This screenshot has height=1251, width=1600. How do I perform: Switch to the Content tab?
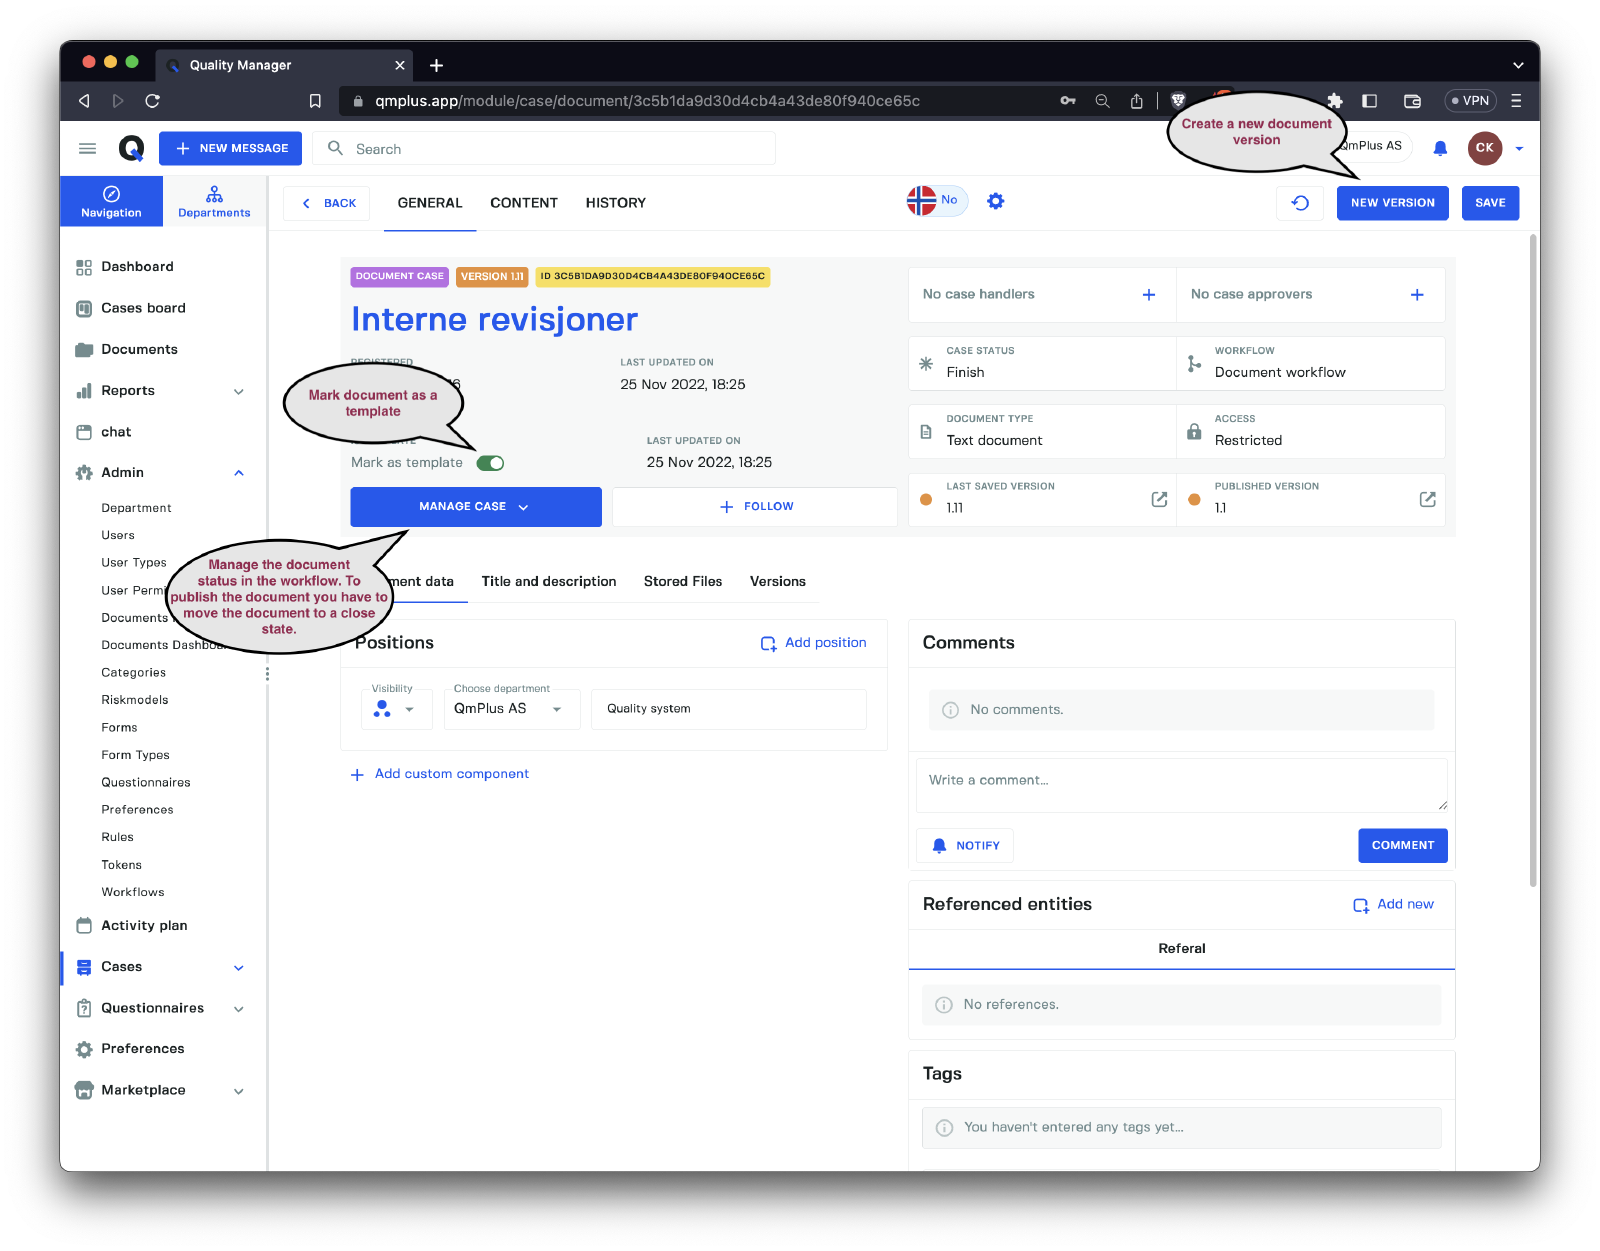coord(523,203)
